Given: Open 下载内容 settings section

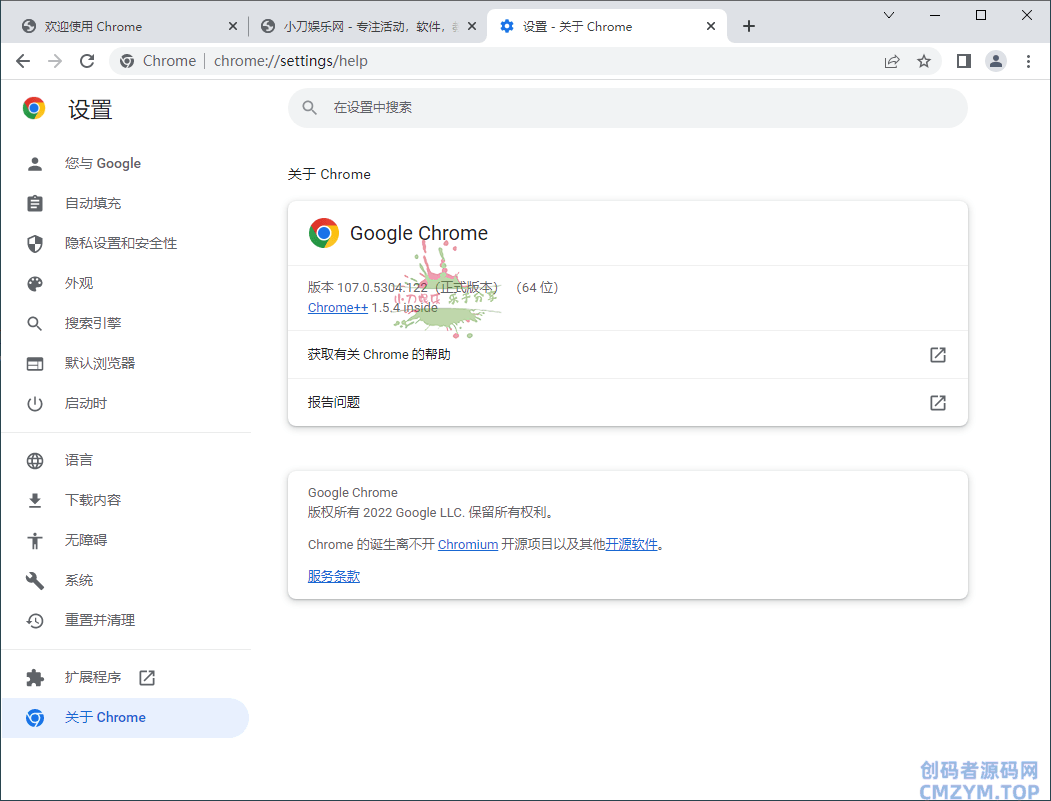Looking at the screenshot, I should pyautogui.click(x=93, y=500).
